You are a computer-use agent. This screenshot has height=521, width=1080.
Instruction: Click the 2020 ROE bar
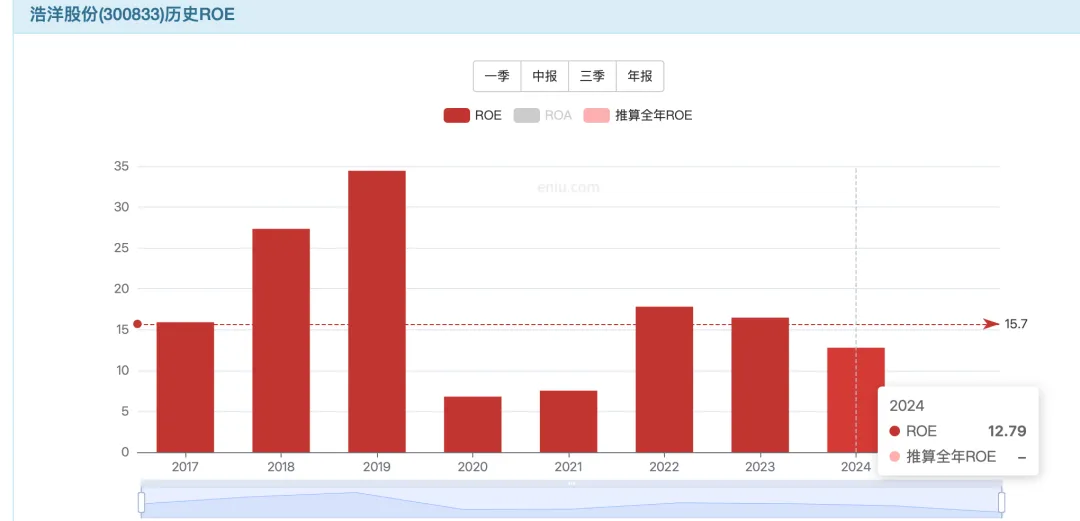coord(472,425)
